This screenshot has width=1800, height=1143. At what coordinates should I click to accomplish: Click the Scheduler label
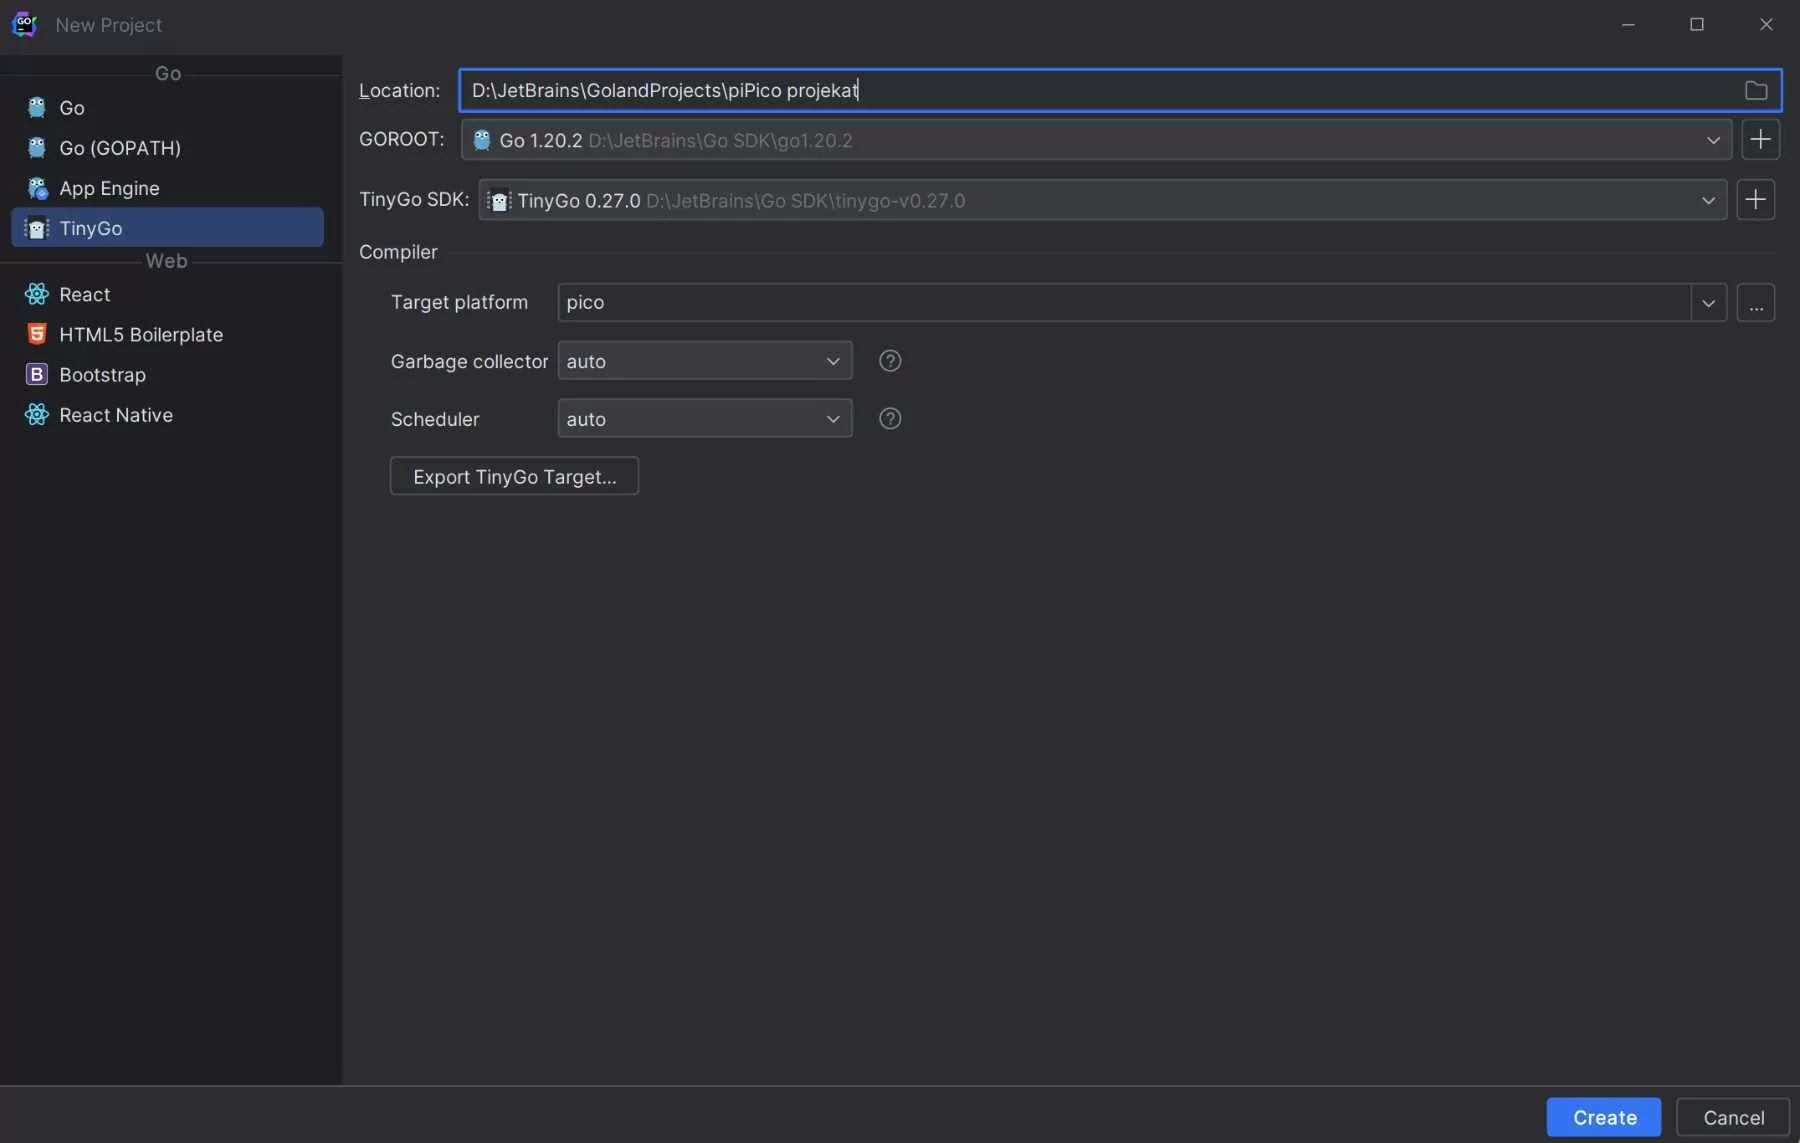pyautogui.click(x=435, y=419)
